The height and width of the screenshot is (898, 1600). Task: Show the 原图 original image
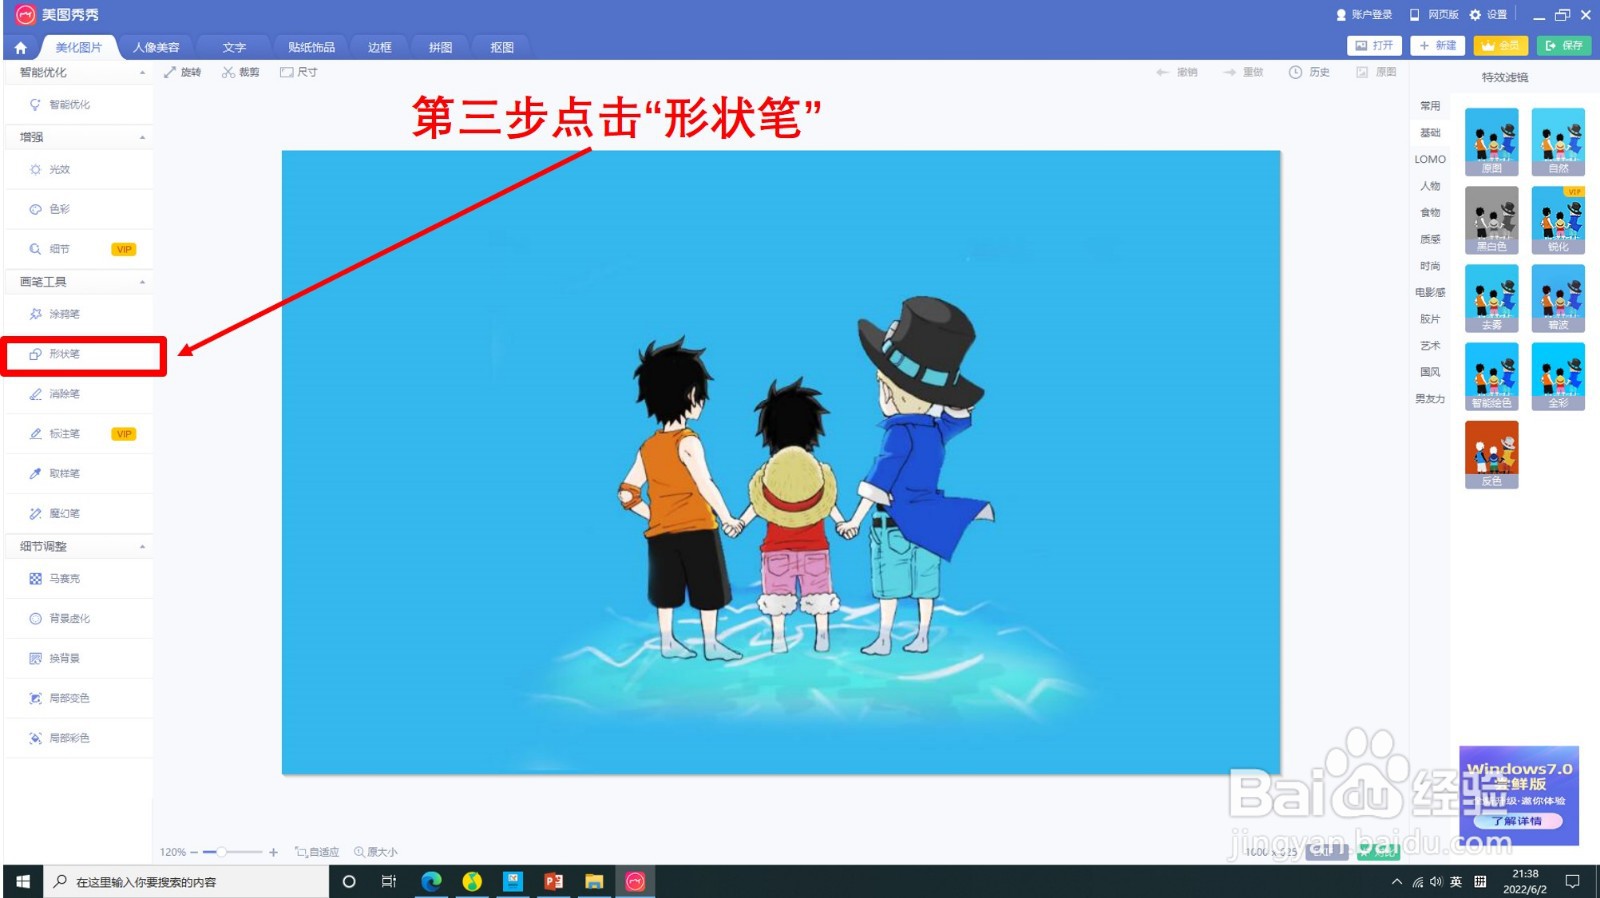click(1376, 72)
